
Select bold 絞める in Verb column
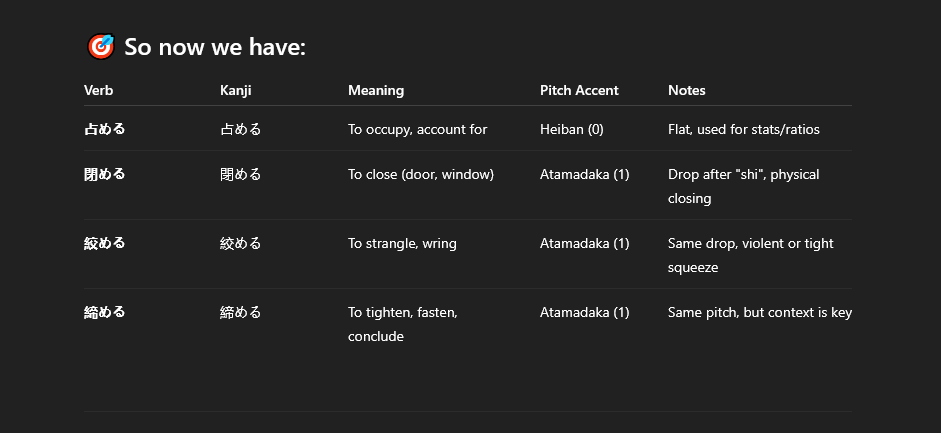[104, 243]
